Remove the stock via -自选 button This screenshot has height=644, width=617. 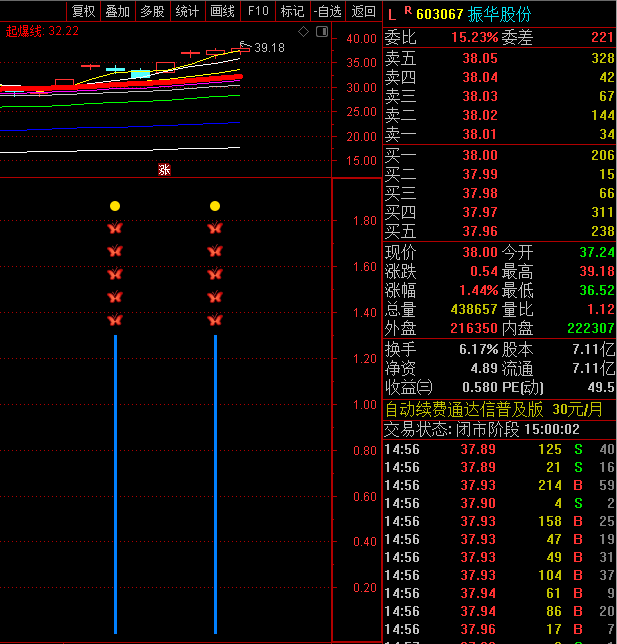pyautogui.click(x=327, y=11)
